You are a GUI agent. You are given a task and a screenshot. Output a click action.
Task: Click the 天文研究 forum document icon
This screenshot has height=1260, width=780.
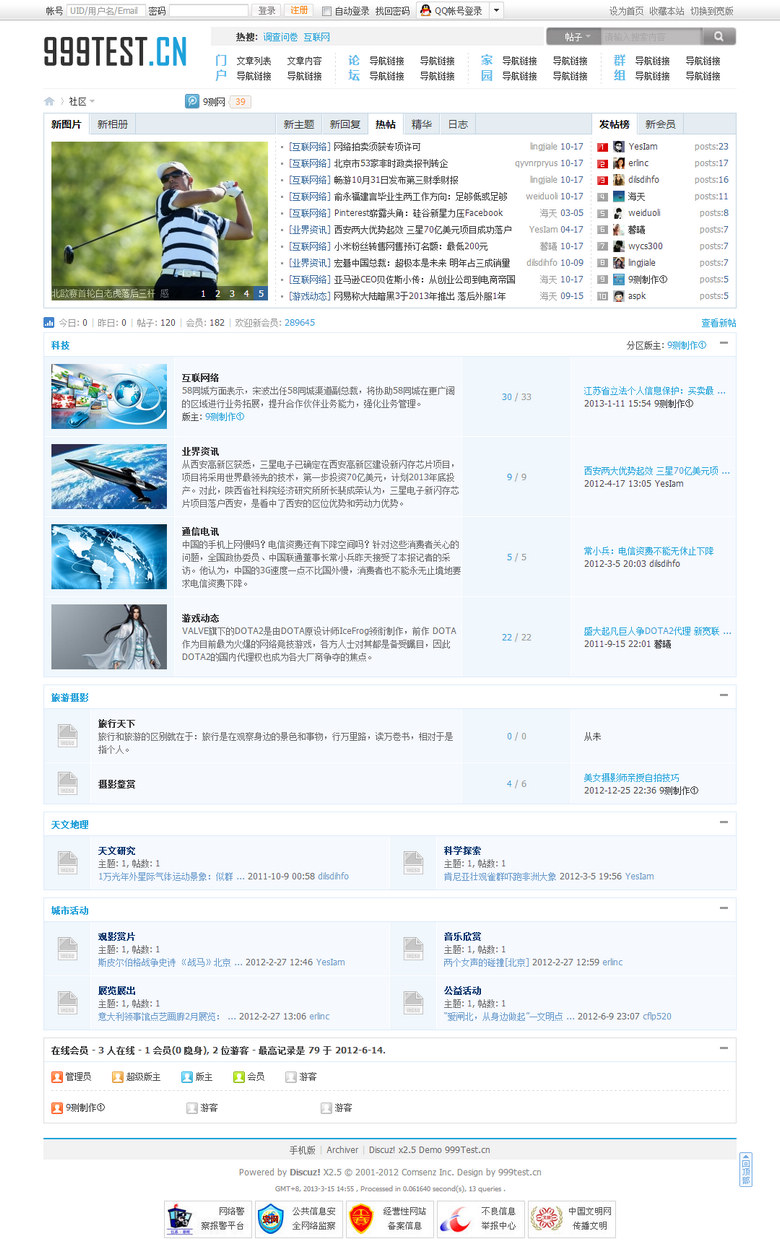(67, 862)
